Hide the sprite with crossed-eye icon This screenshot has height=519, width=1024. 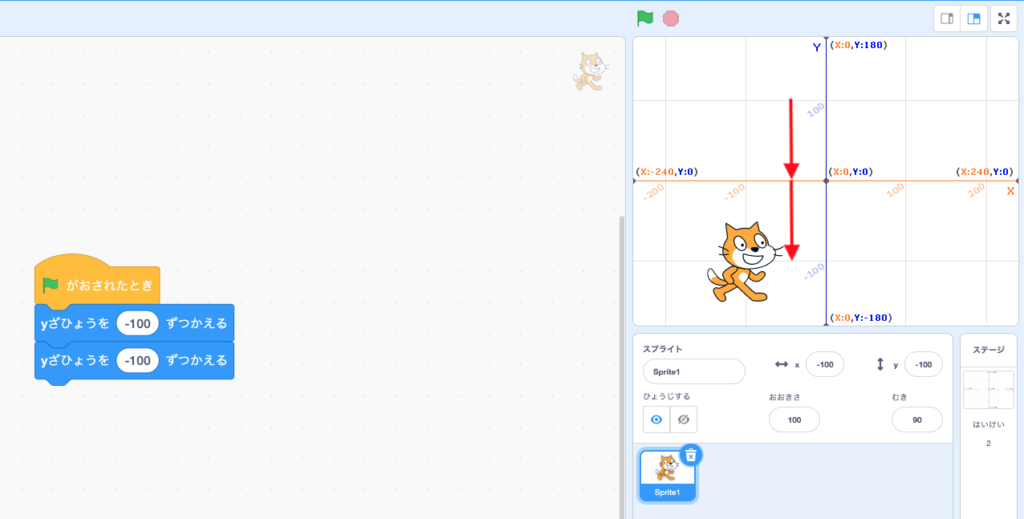(684, 420)
